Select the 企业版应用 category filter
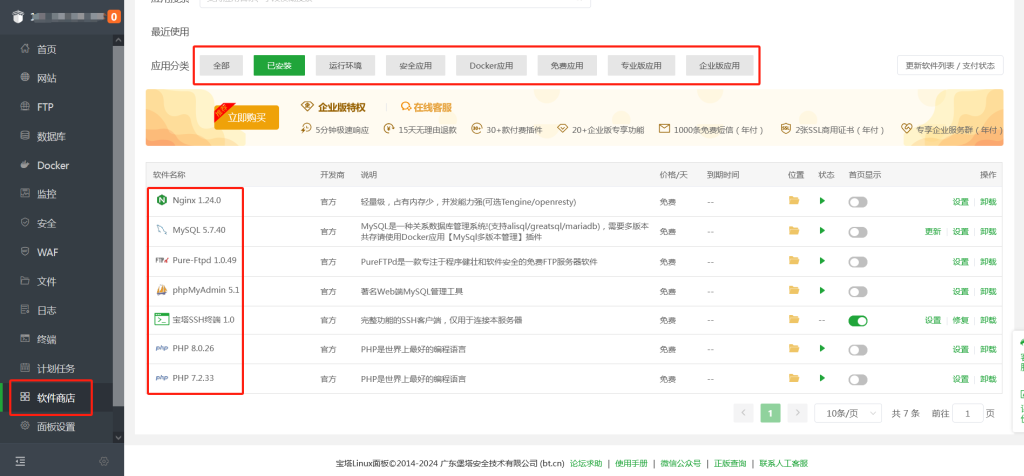 [719, 65]
